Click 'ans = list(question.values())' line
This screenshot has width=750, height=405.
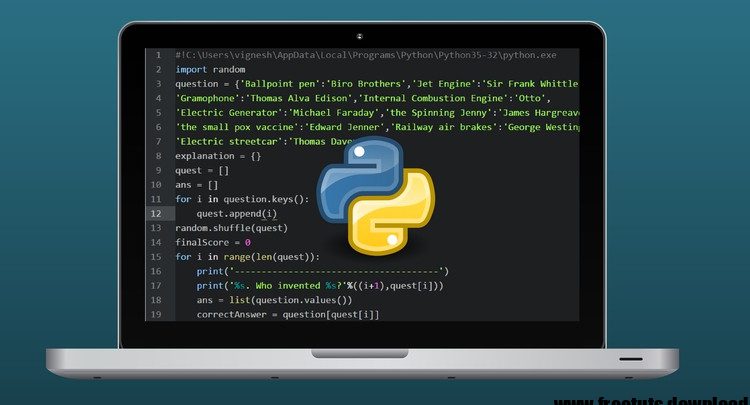[x=275, y=300]
